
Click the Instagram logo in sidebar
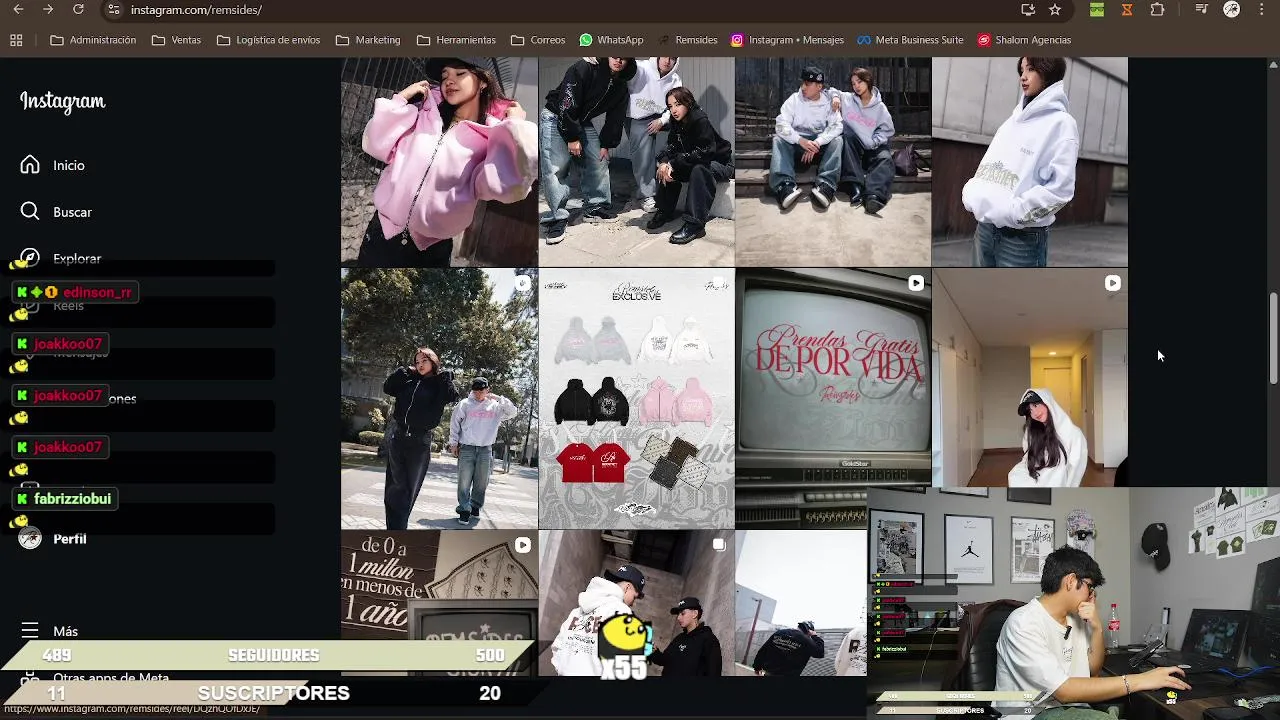click(62, 102)
